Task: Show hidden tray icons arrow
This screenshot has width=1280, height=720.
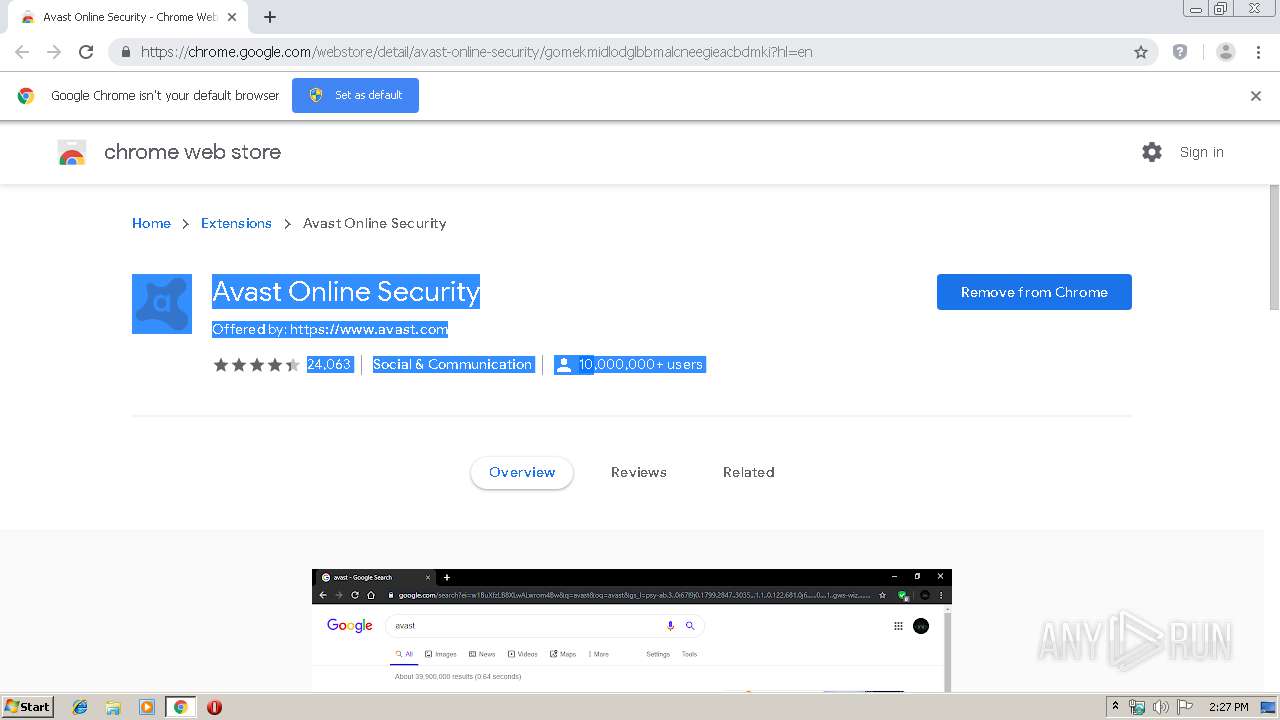Action: [x=1115, y=707]
